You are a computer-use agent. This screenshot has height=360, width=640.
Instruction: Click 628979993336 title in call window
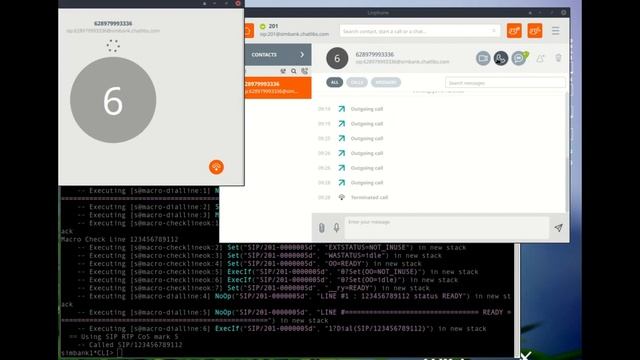click(x=113, y=24)
